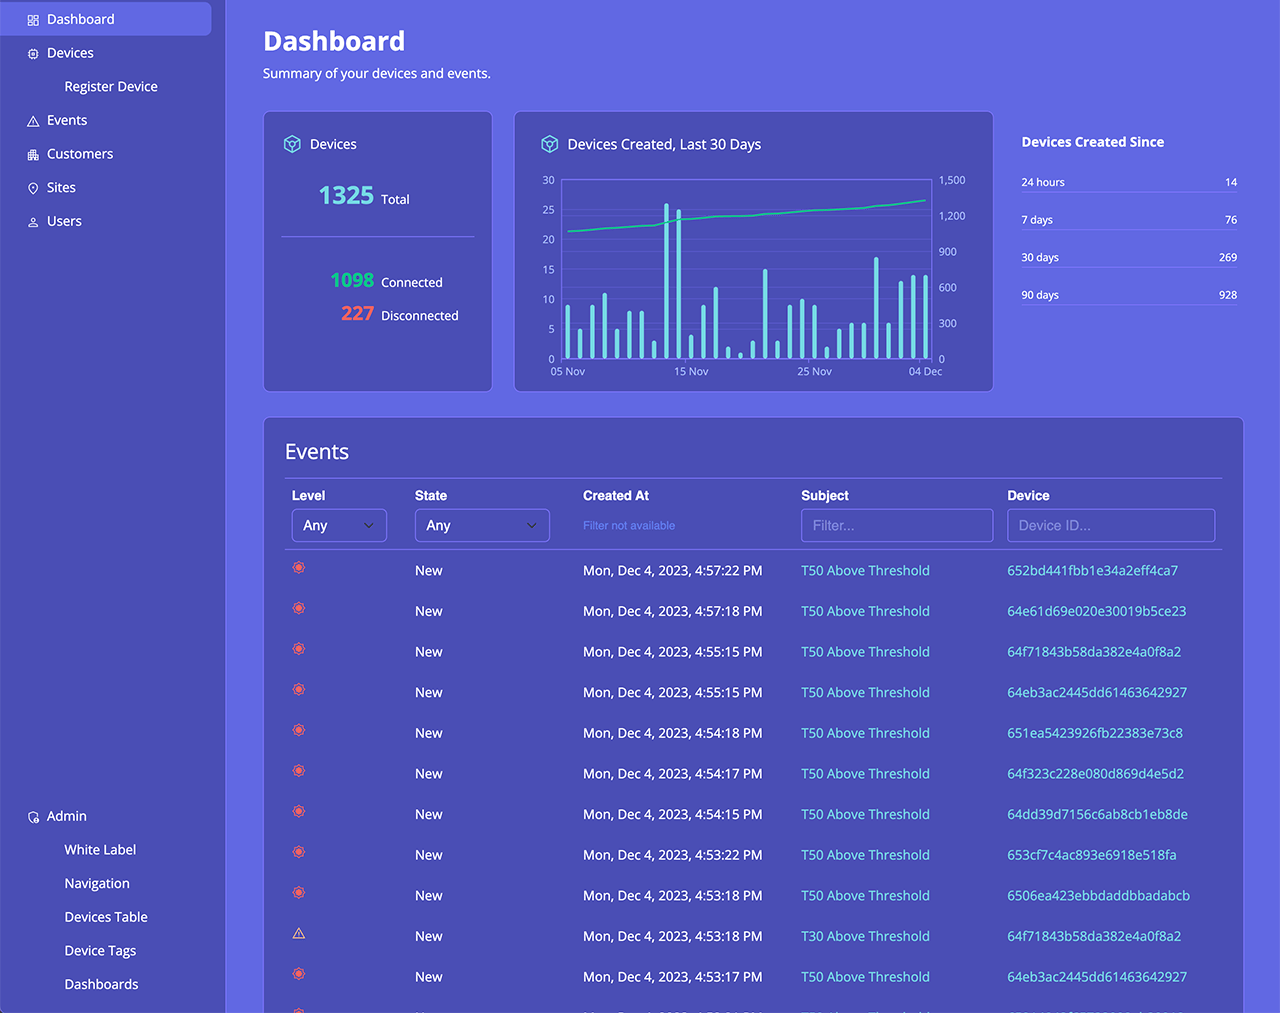Image resolution: width=1280 pixels, height=1013 pixels.
Task: Click the Device ID filter input field
Action: 1110,525
